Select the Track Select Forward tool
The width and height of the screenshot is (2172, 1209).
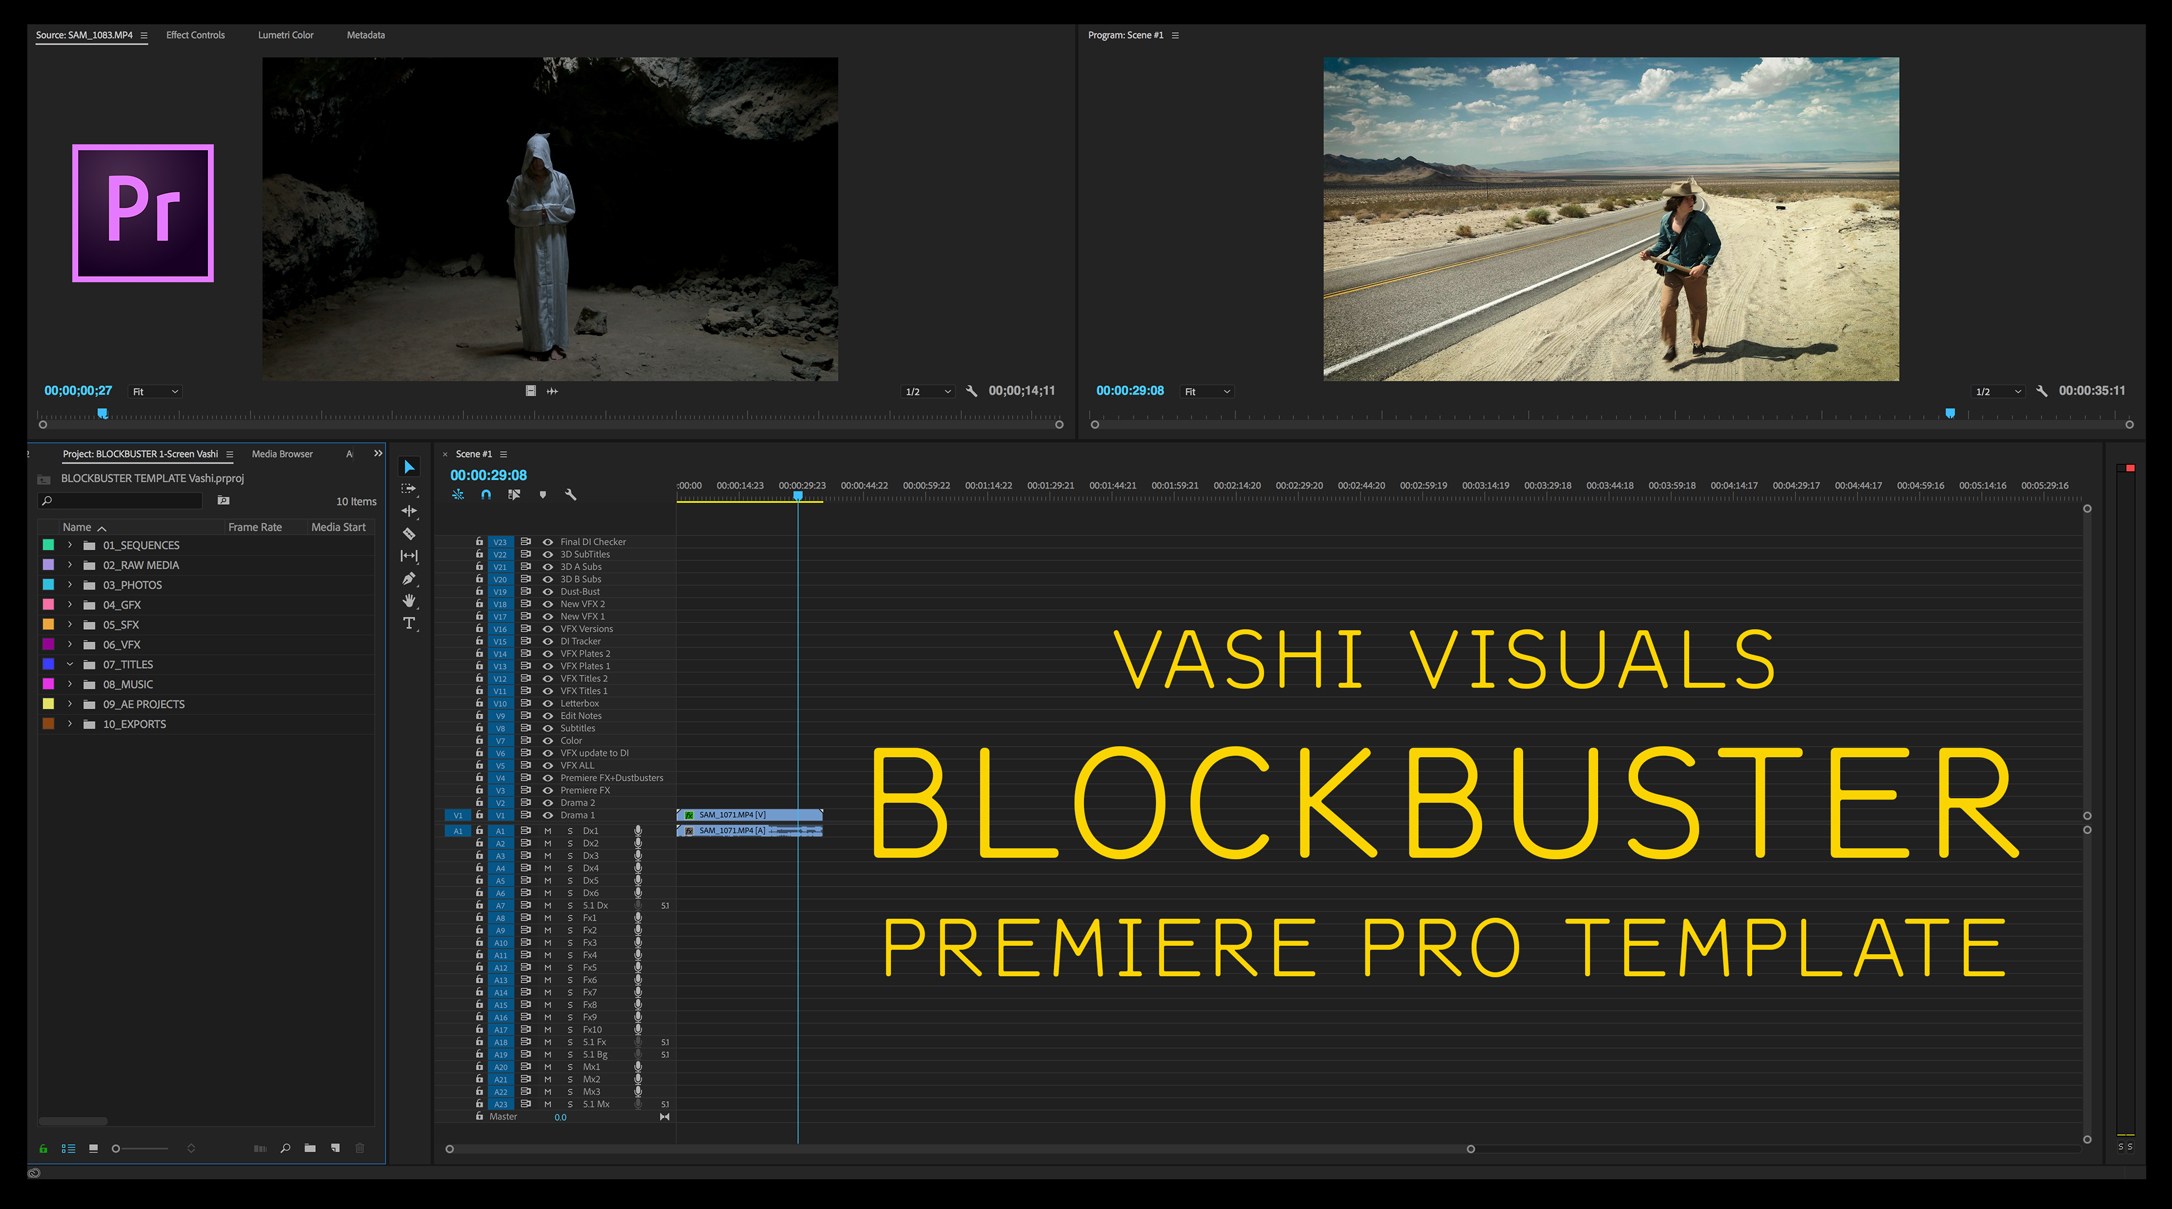click(409, 489)
